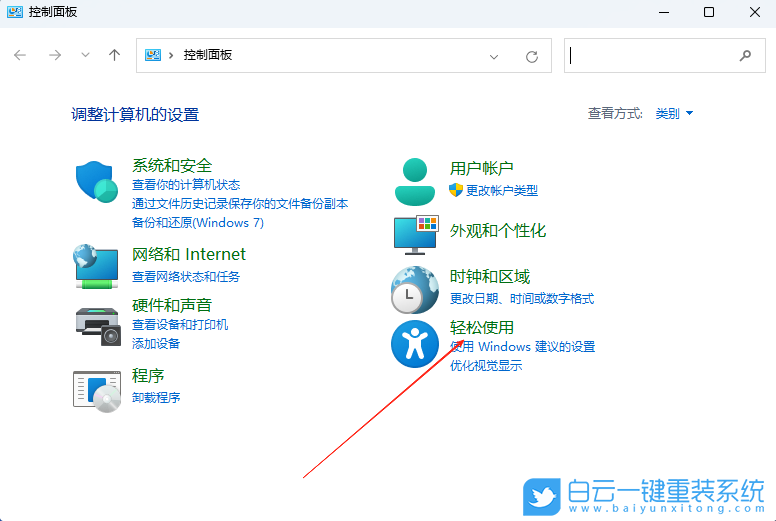Open 网络和 Internet category
This screenshot has width=776, height=521.
pyautogui.click(x=189, y=254)
